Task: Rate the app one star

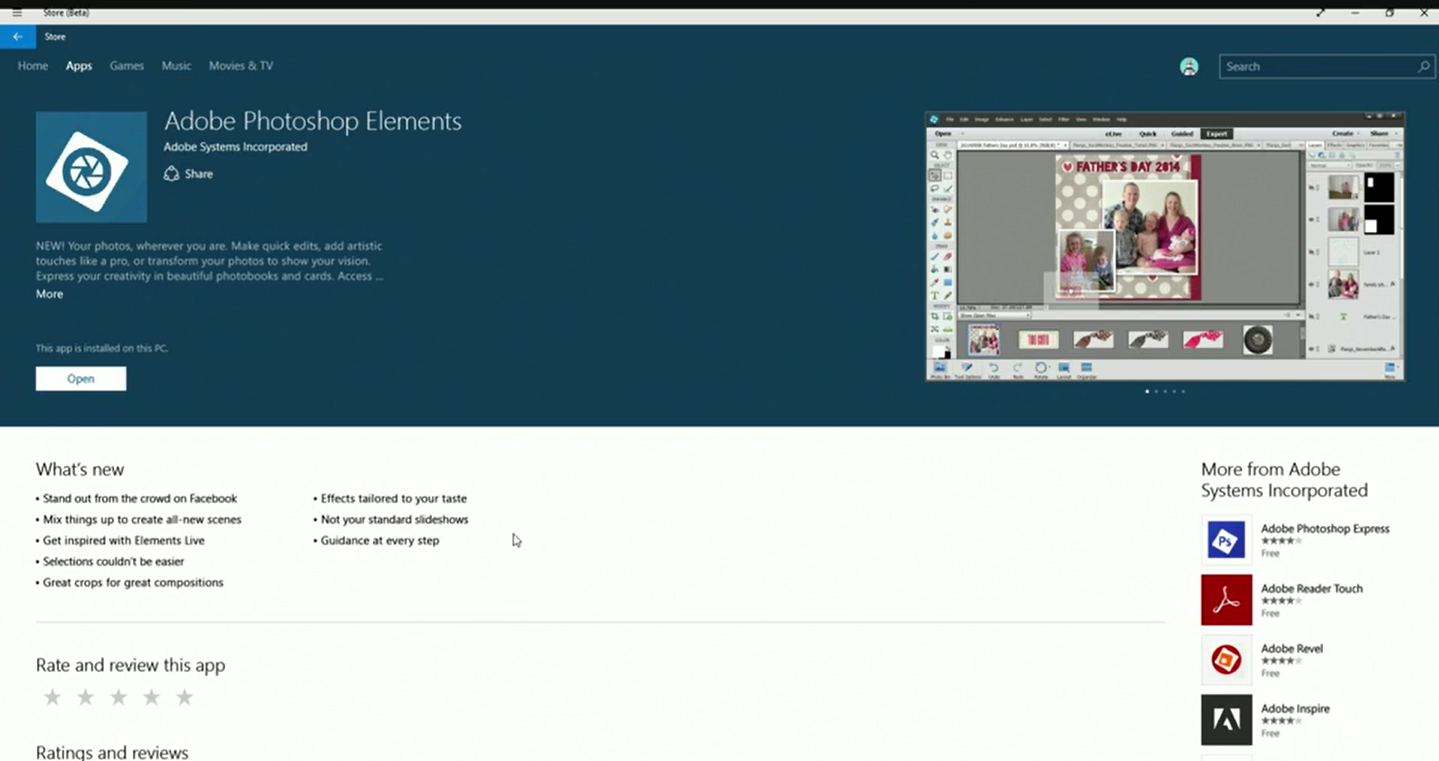Action: pos(52,698)
